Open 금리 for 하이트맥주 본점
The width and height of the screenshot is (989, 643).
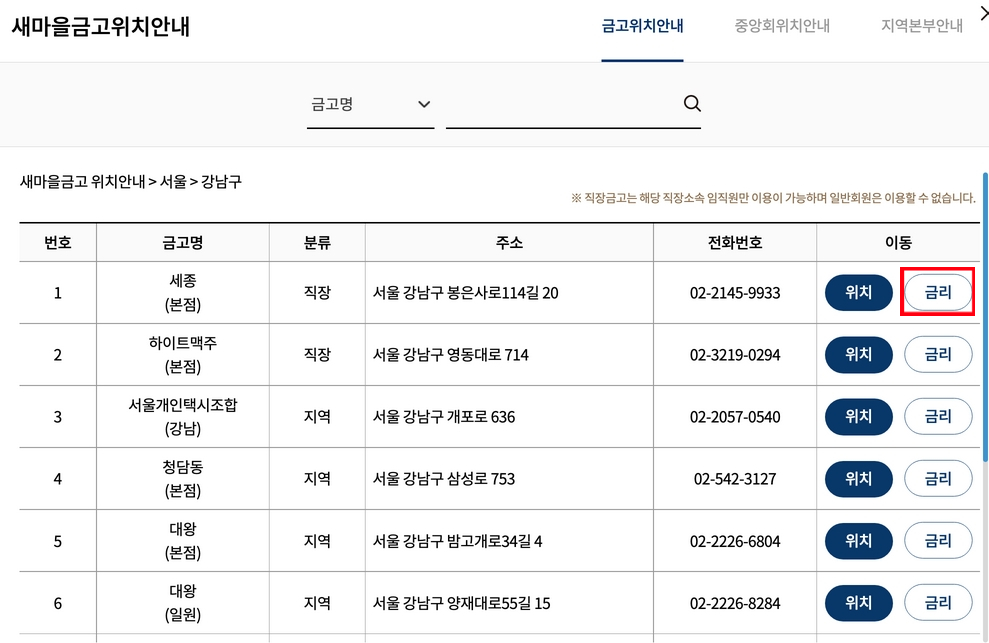tap(938, 354)
